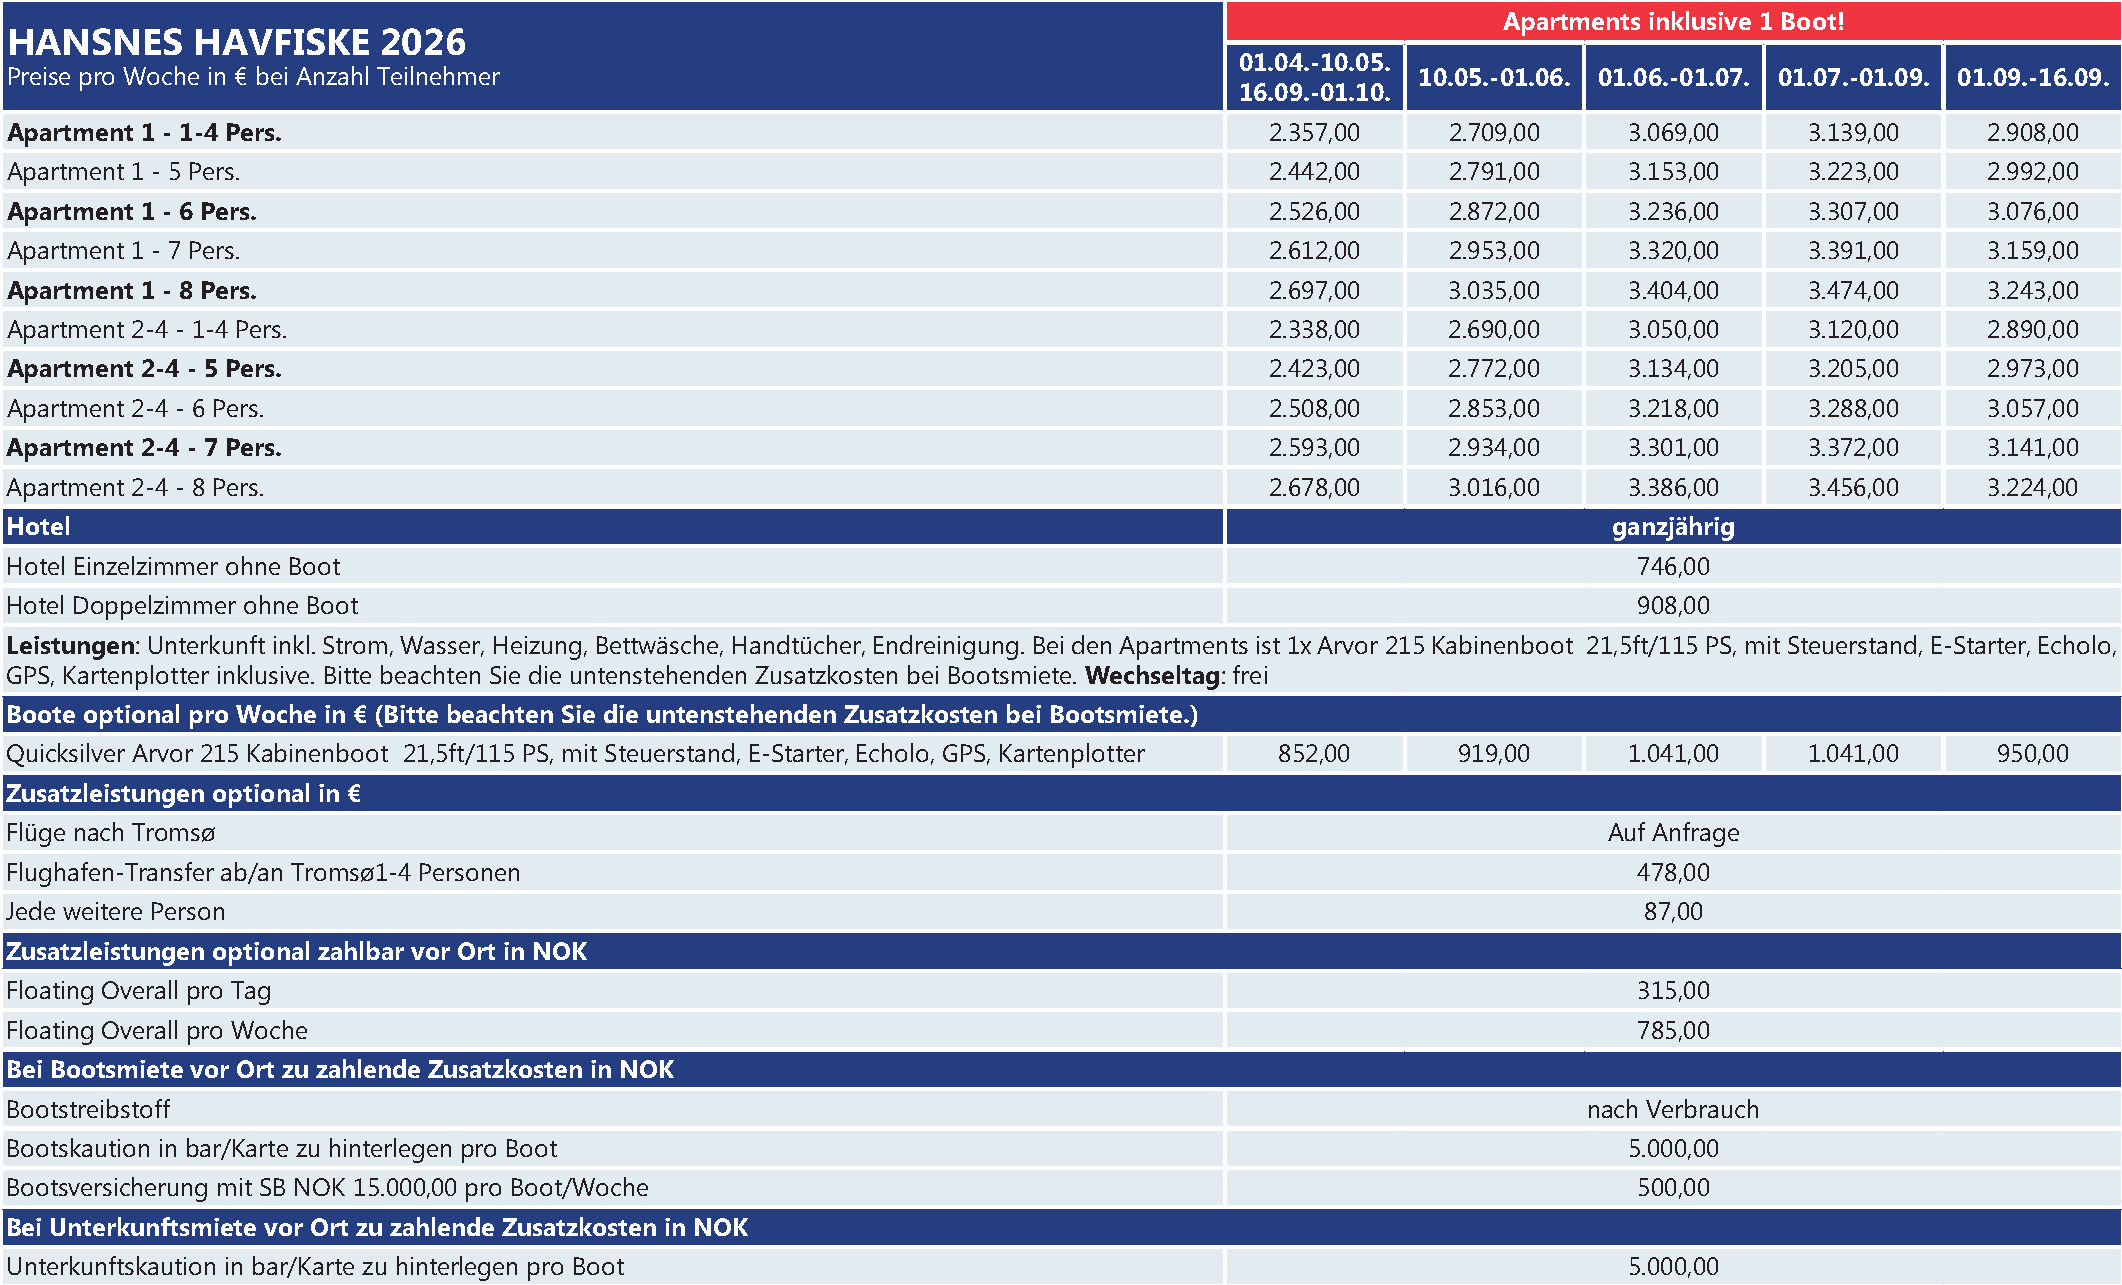The height and width of the screenshot is (1285, 2122).
Task: Select the Apartment 1 - 8 Pers. row label
Action: tap(132, 291)
